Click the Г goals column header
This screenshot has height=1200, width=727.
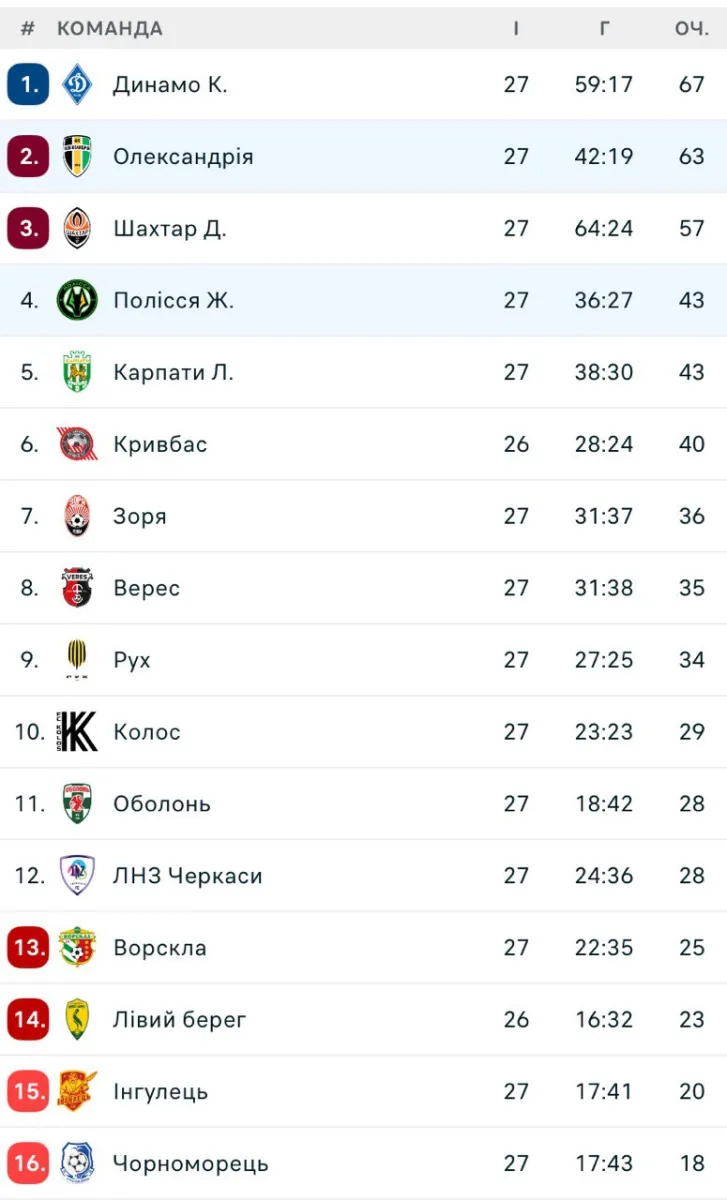pyautogui.click(x=604, y=28)
